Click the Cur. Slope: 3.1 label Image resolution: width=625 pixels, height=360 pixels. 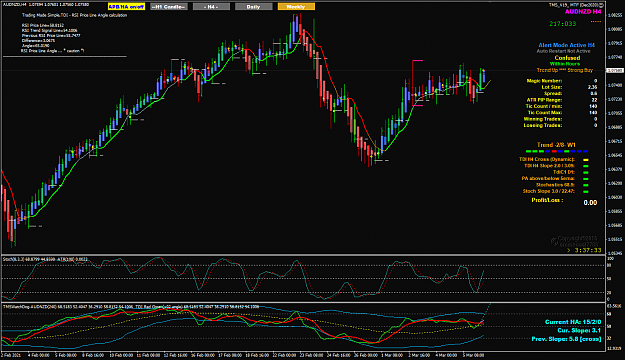coord(579,330)
